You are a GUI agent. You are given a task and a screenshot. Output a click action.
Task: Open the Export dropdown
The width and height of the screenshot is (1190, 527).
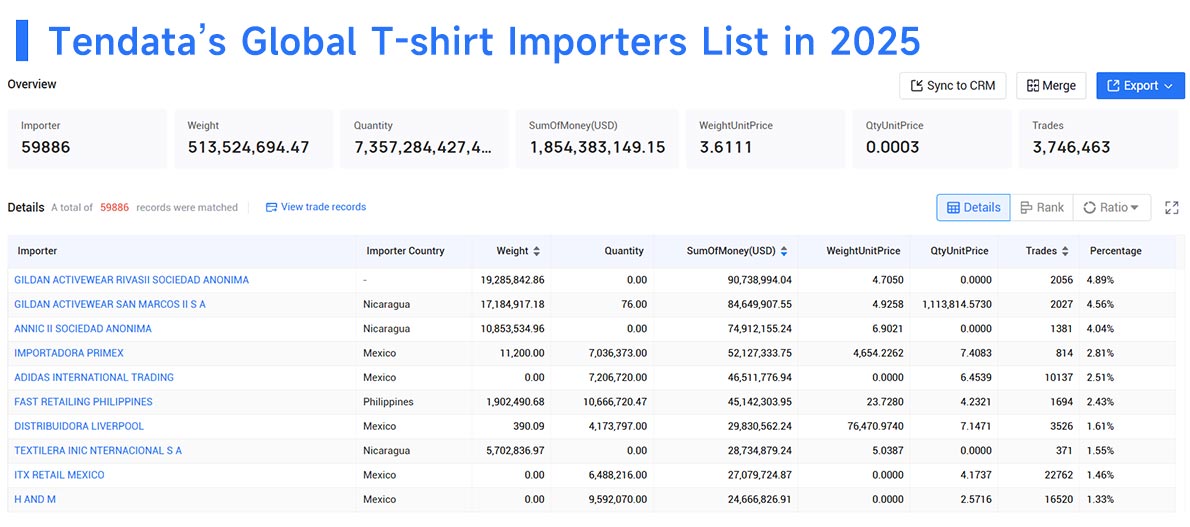tap(1140, 86)
